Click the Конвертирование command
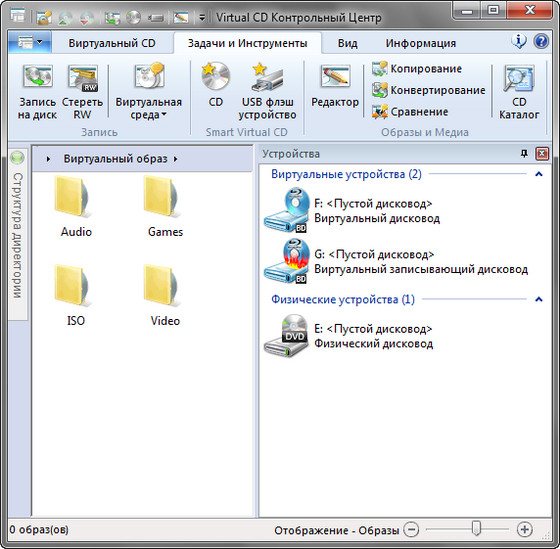The image size is (560, 549). click(429, 90)
